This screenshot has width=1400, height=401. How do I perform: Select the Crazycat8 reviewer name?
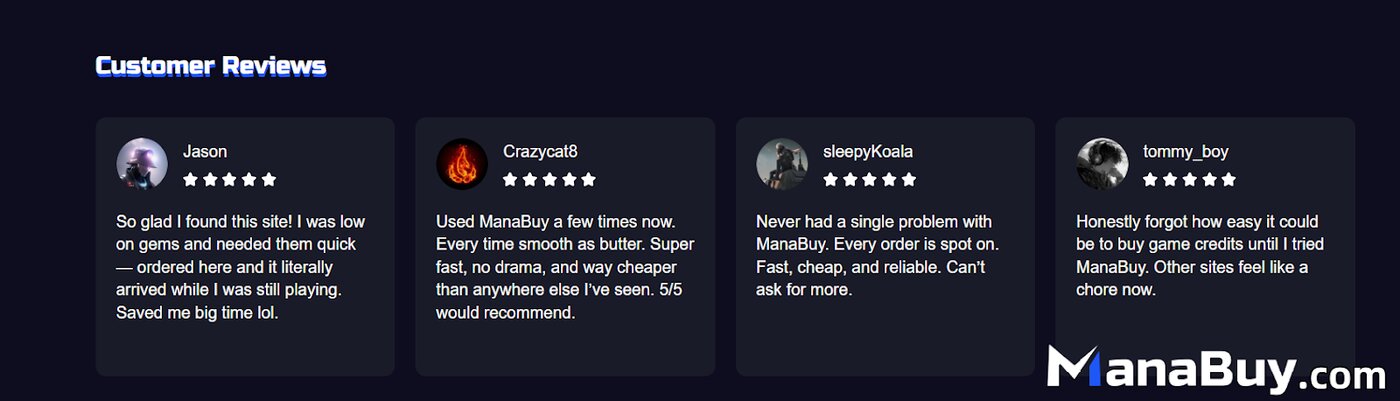pyautogui.click(x=540, y=152)
